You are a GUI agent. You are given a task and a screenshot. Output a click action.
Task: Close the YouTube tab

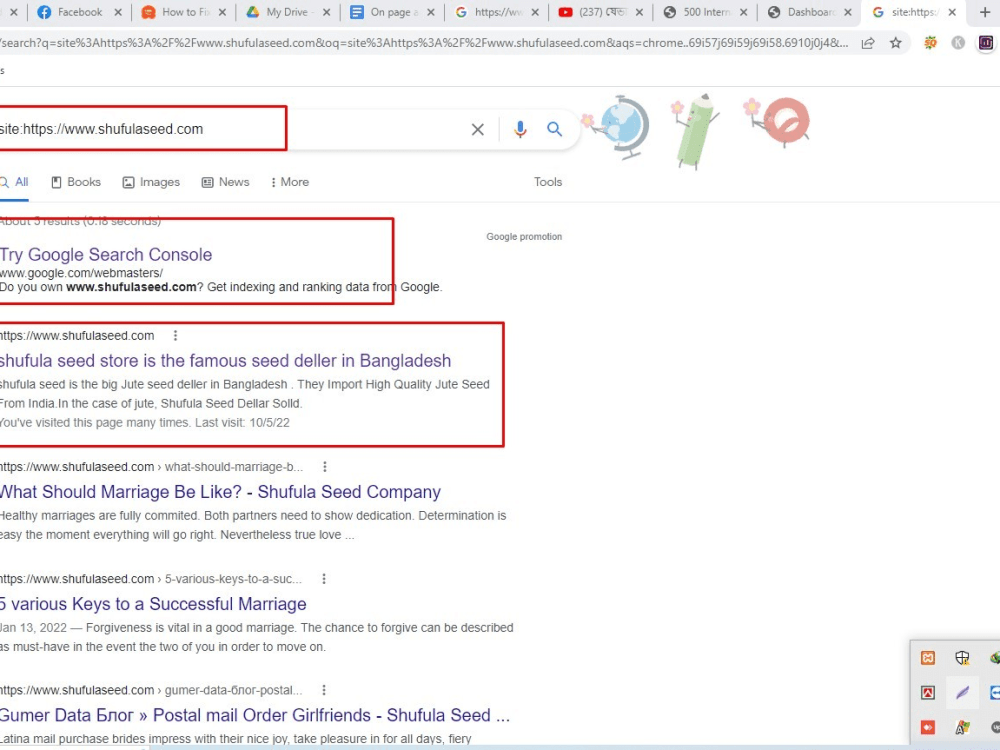click(639, 12)
